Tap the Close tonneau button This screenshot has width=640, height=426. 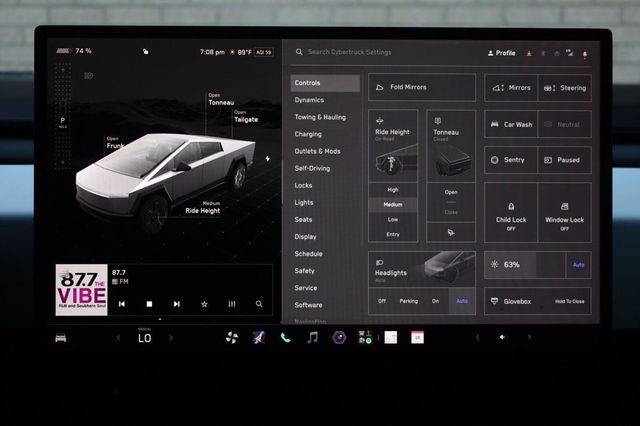click(451, 212)
